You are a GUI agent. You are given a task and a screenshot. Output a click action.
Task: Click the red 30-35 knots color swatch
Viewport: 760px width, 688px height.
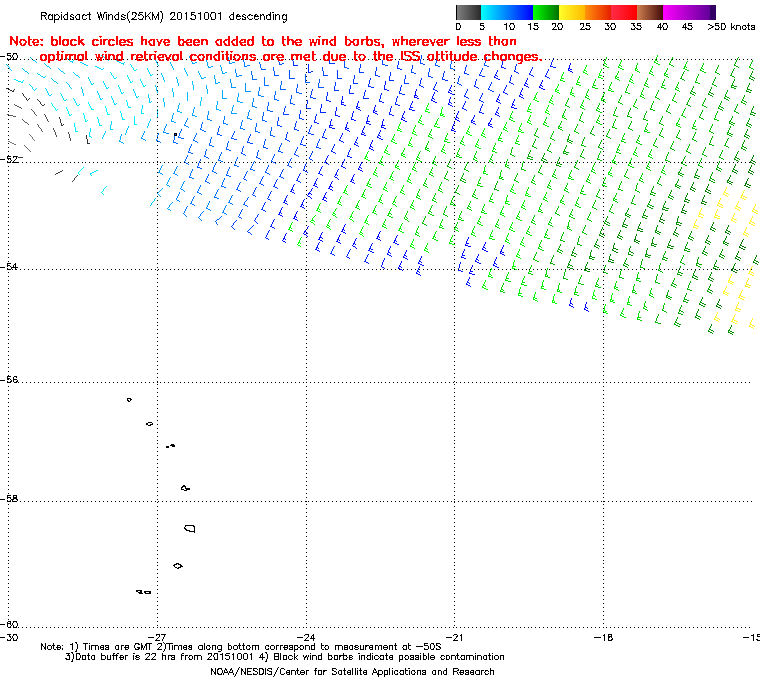(x=624, y=12)
